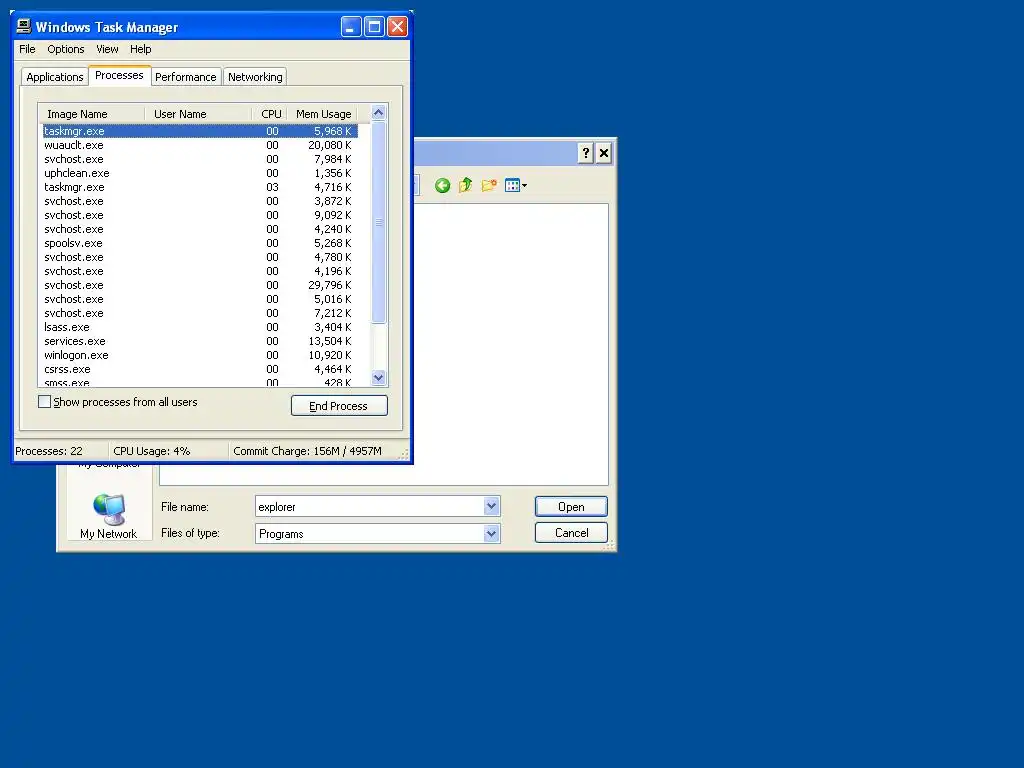Select the highlighted taskmgr.exe row using 5,968 K
This screenshot has height=768, width=1024.
click(x=198, y=131)
